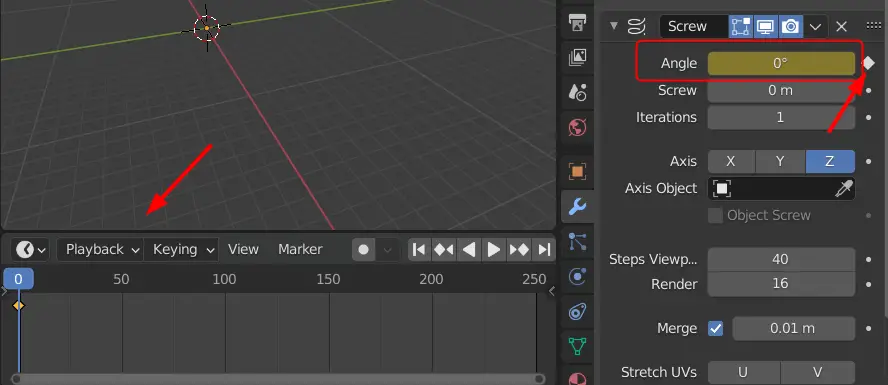Screen dimensions: 888x385
Task: Pick Axis Object with eyedropper
Action: coord(844,189)
